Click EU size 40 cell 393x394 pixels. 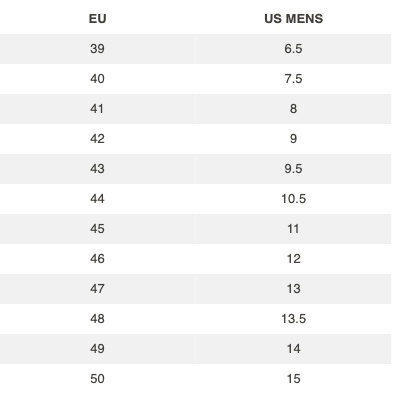pos(97,79)
